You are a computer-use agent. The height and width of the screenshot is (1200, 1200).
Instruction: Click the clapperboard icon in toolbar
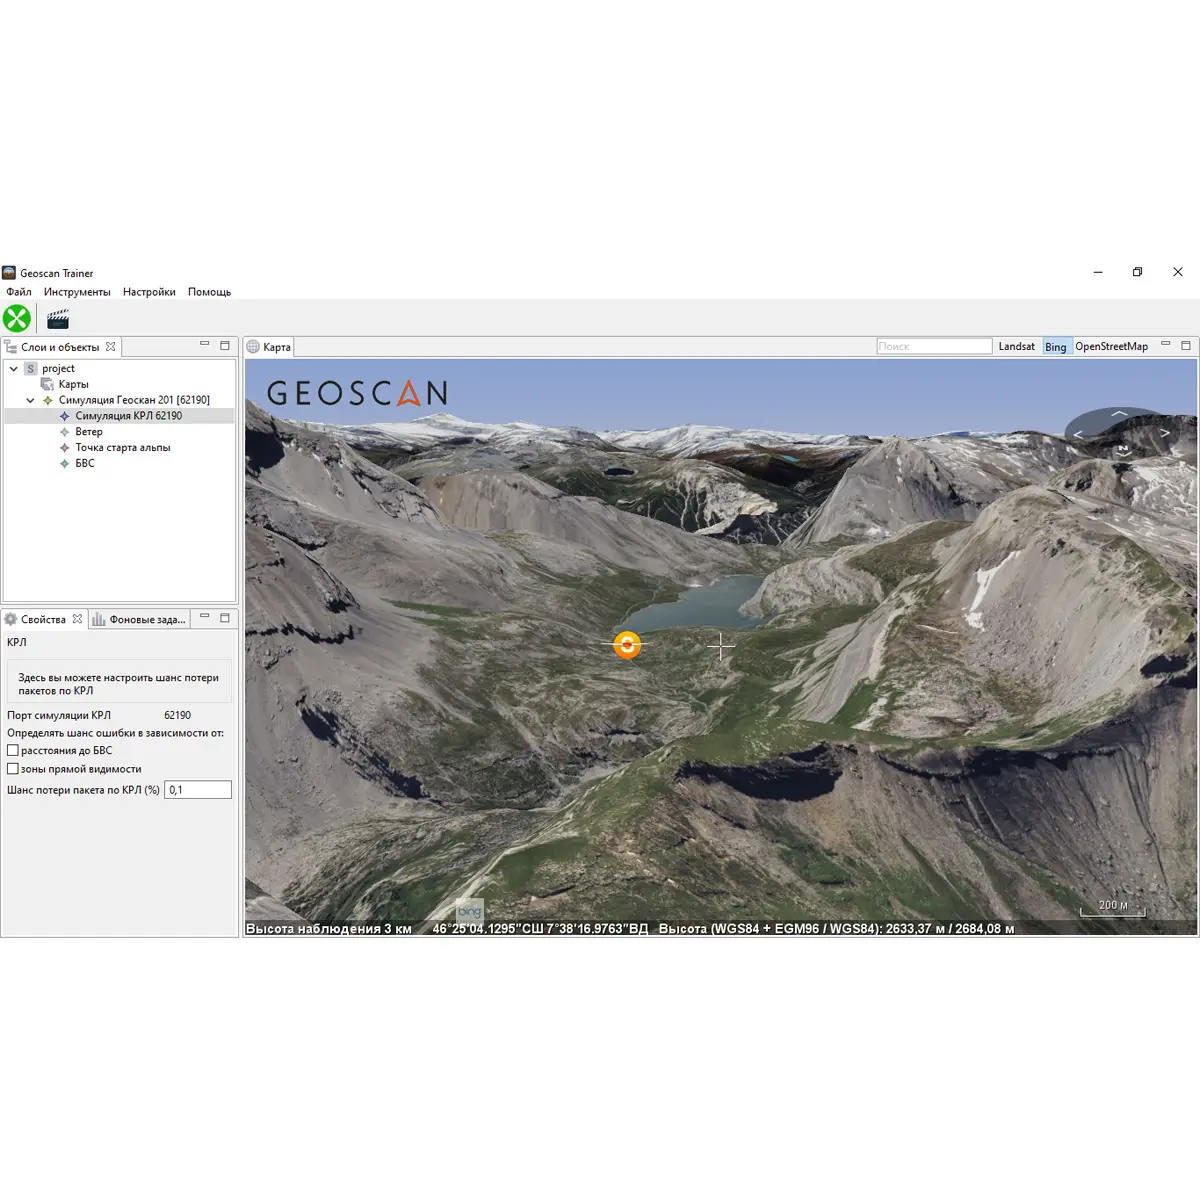pyautogui.click(x=58, y=319)
